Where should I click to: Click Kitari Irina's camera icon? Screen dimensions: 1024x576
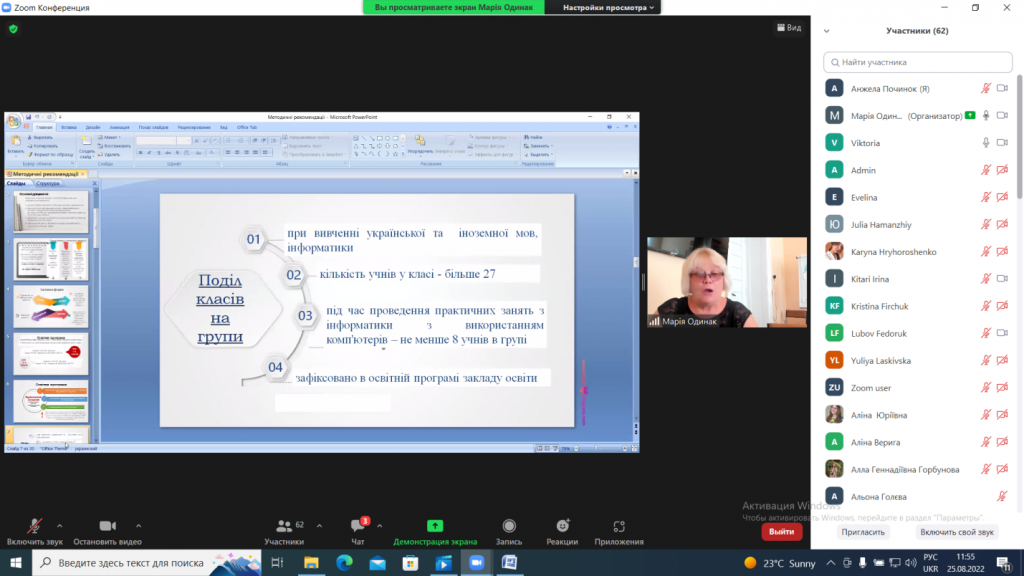(x=1002, y=279)
